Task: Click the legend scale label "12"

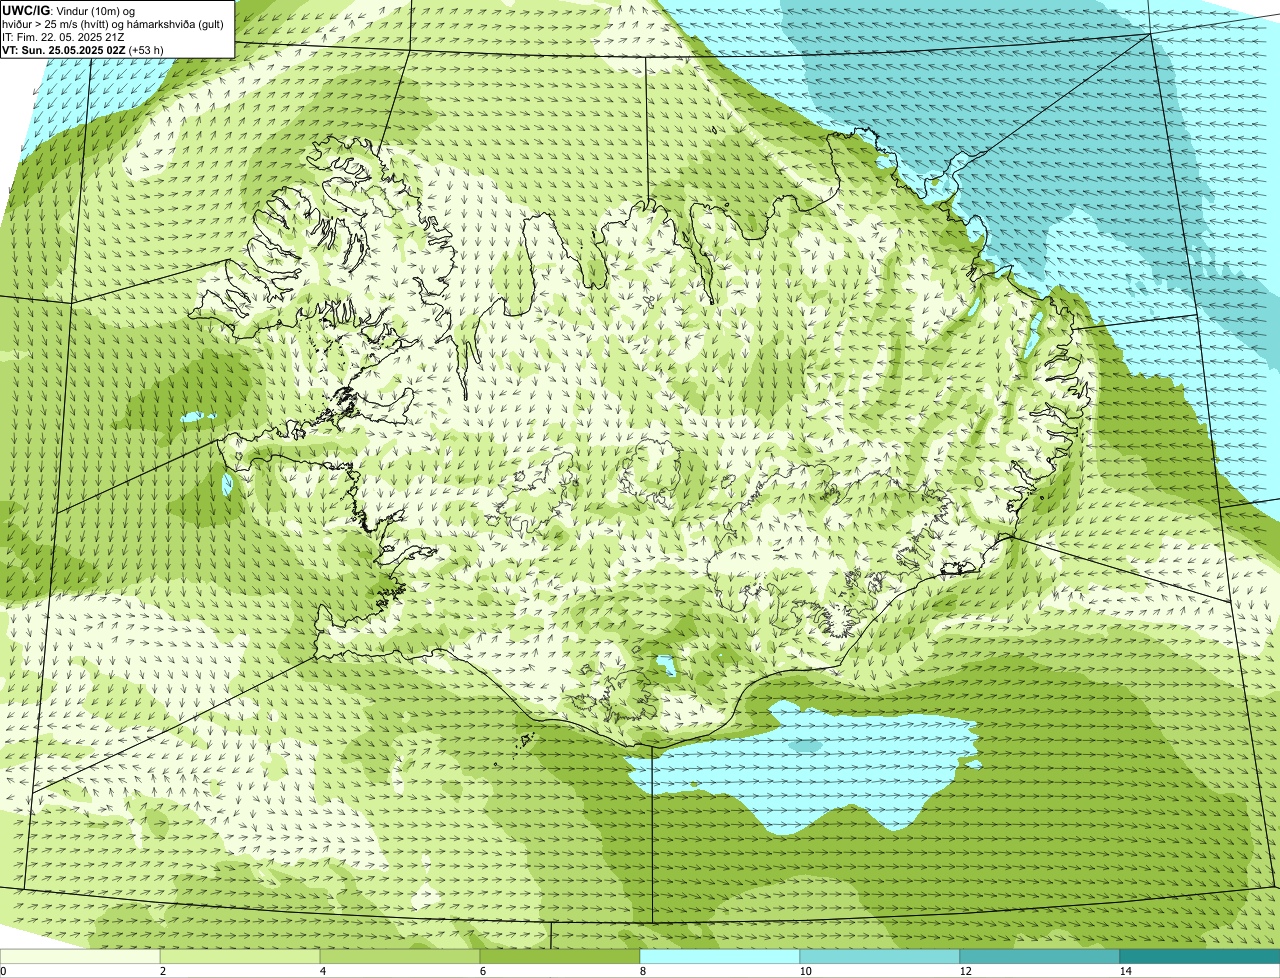Action: (x=965, y=971)
